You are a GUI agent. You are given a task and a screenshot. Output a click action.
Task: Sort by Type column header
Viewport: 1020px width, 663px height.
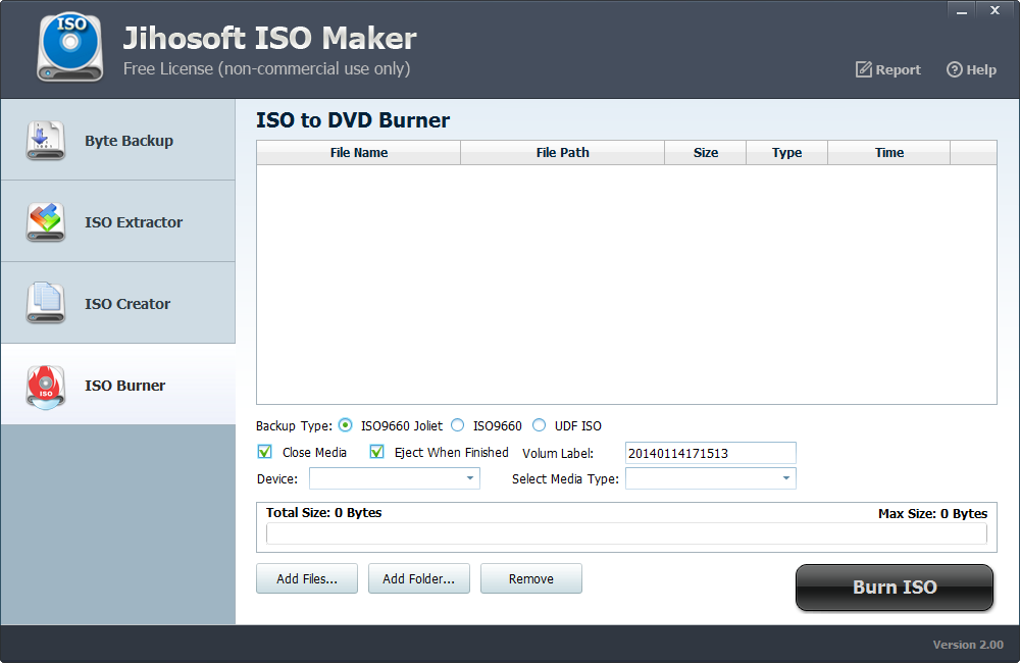(786, 152)
